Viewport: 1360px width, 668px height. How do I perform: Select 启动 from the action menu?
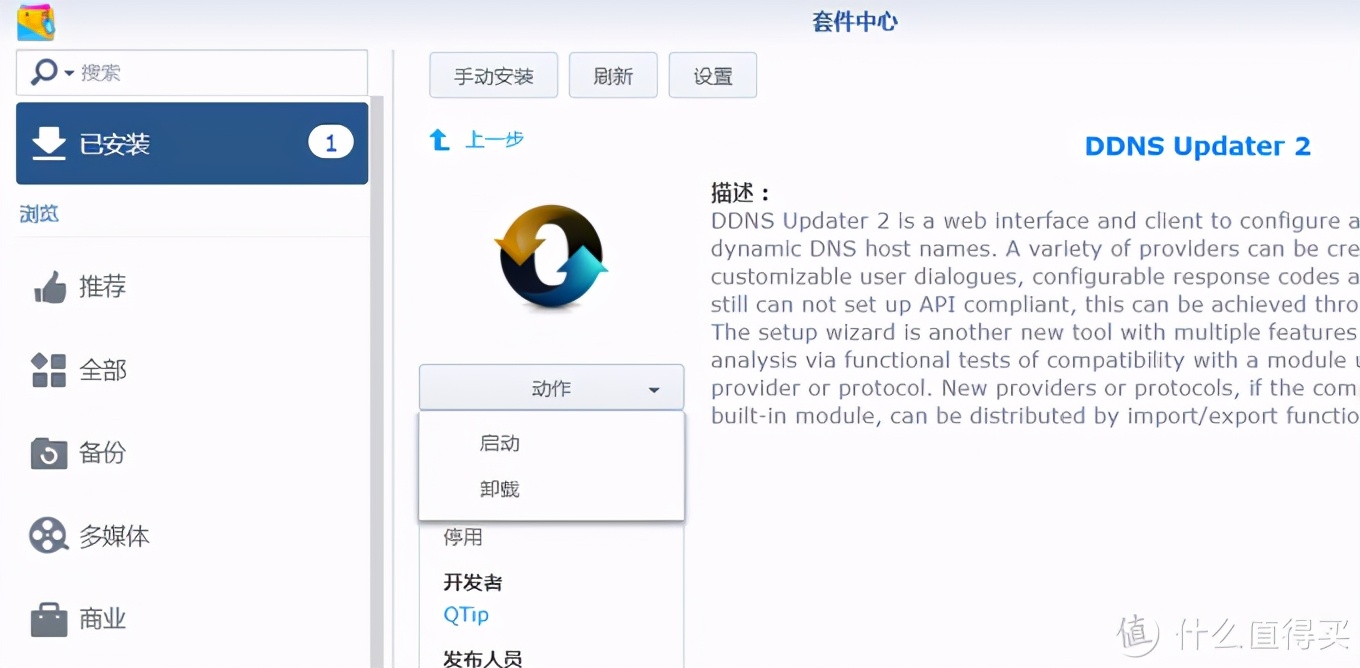(x=499, y=443)
